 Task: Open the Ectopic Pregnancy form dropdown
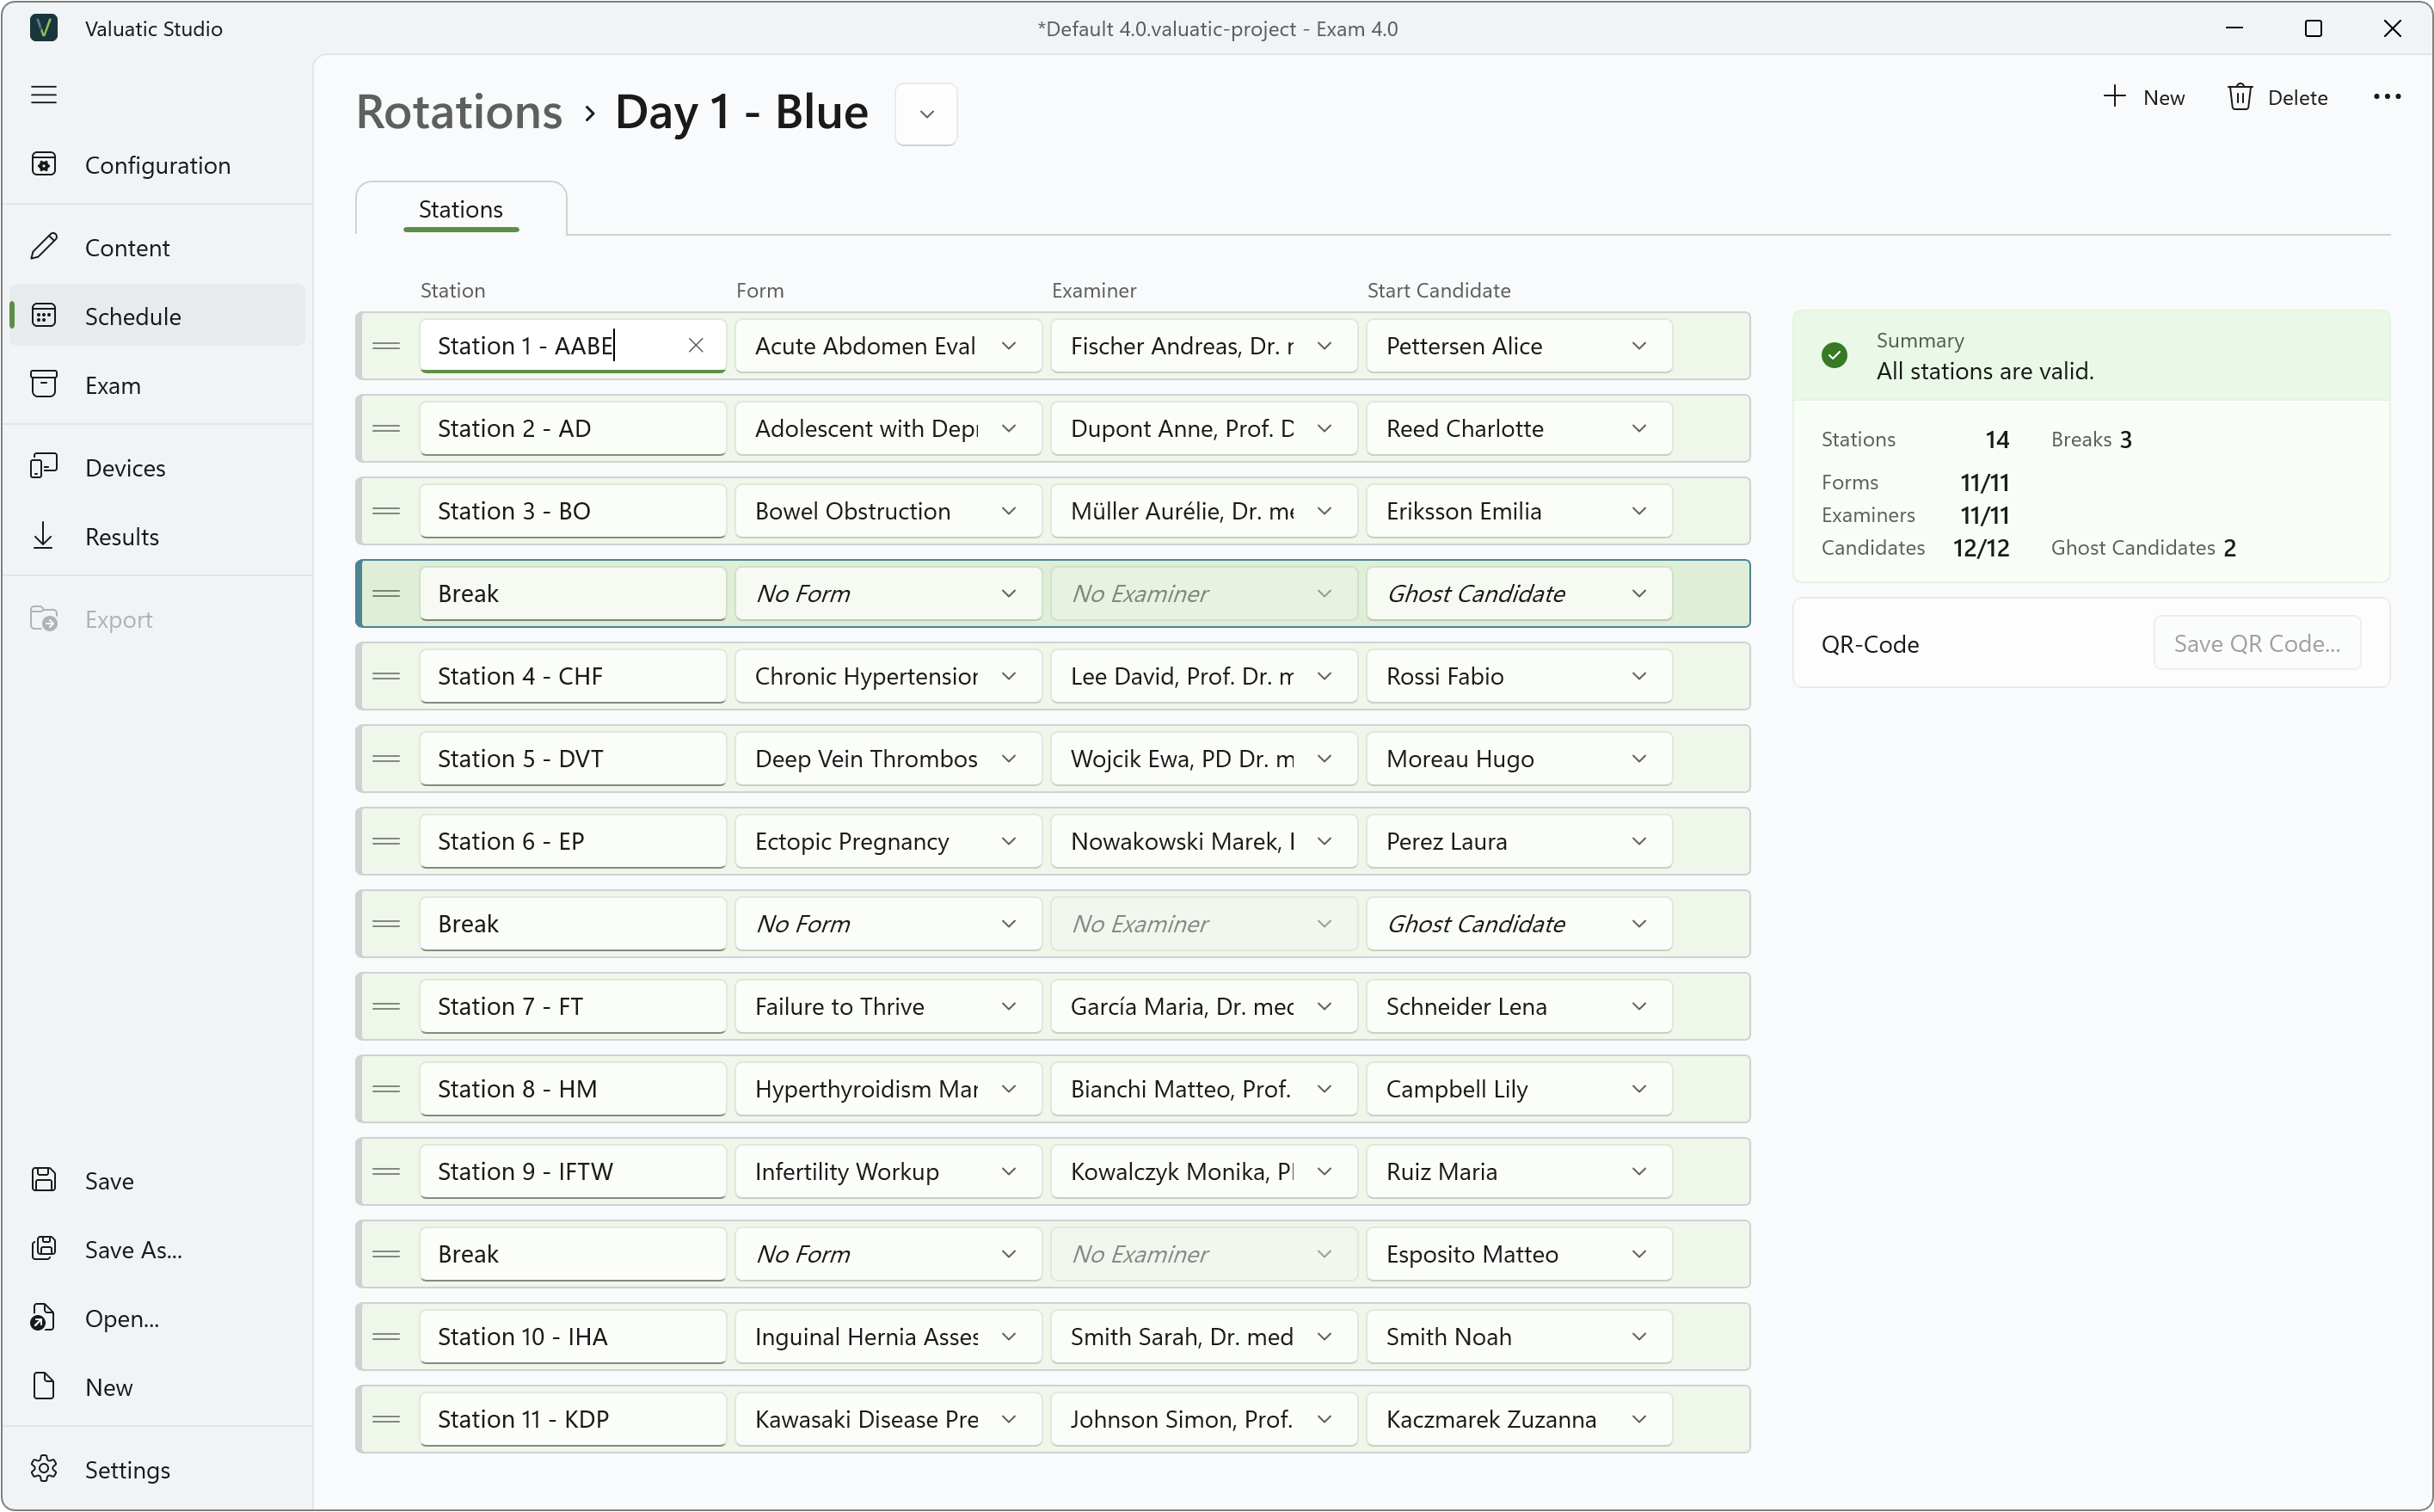point(888,841)
